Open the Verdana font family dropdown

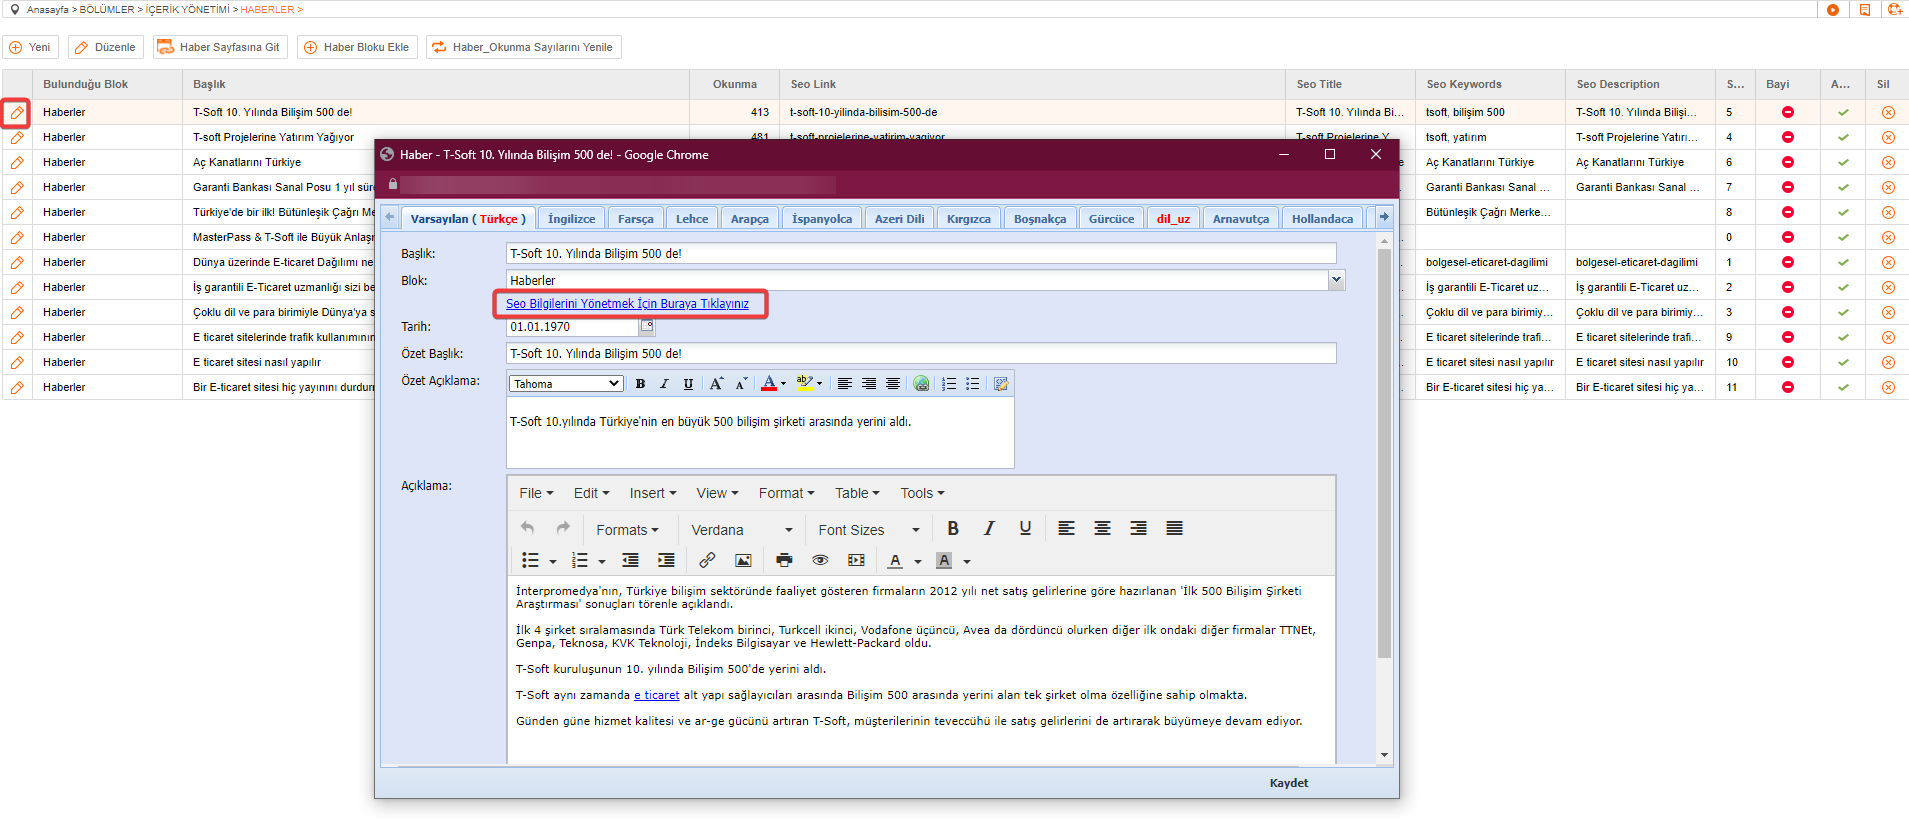[742, 530]
